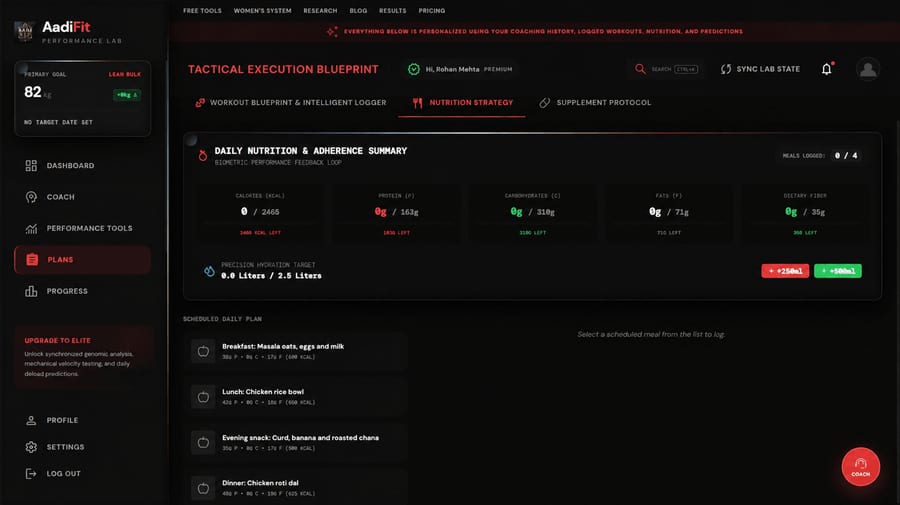The height and width of the screenshot is (505, 900).
Task: Select the Plans clipboard icon
Action: pyautogui.click(x=32, y=260)
